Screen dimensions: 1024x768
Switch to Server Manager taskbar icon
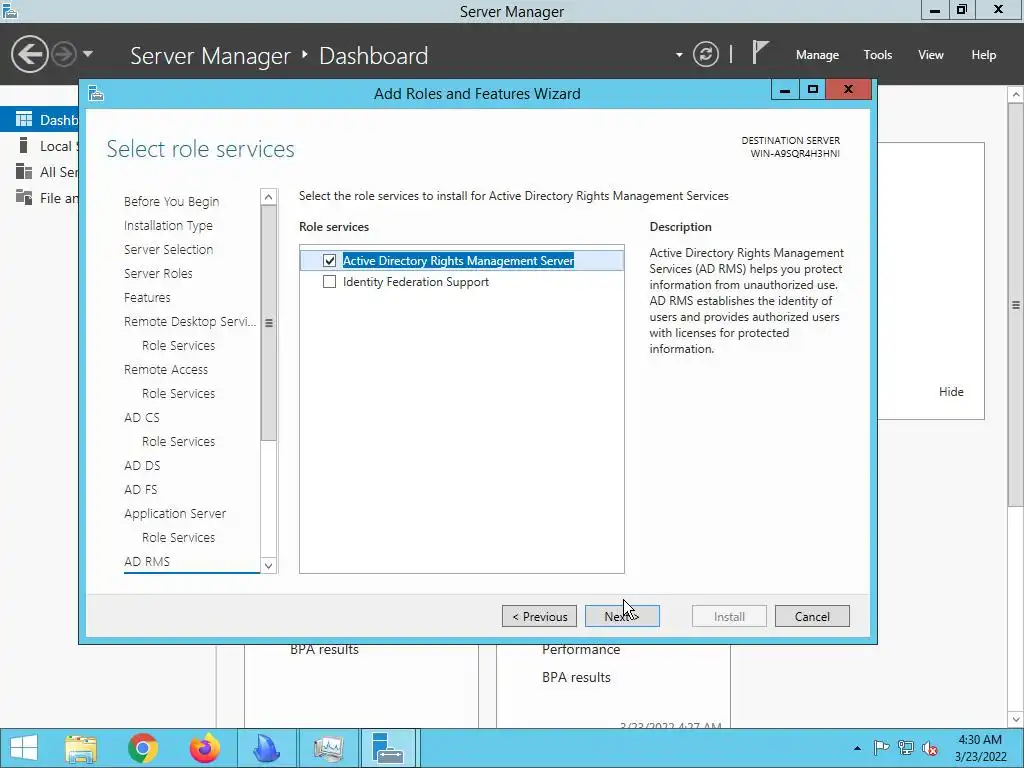click(389, 748)
